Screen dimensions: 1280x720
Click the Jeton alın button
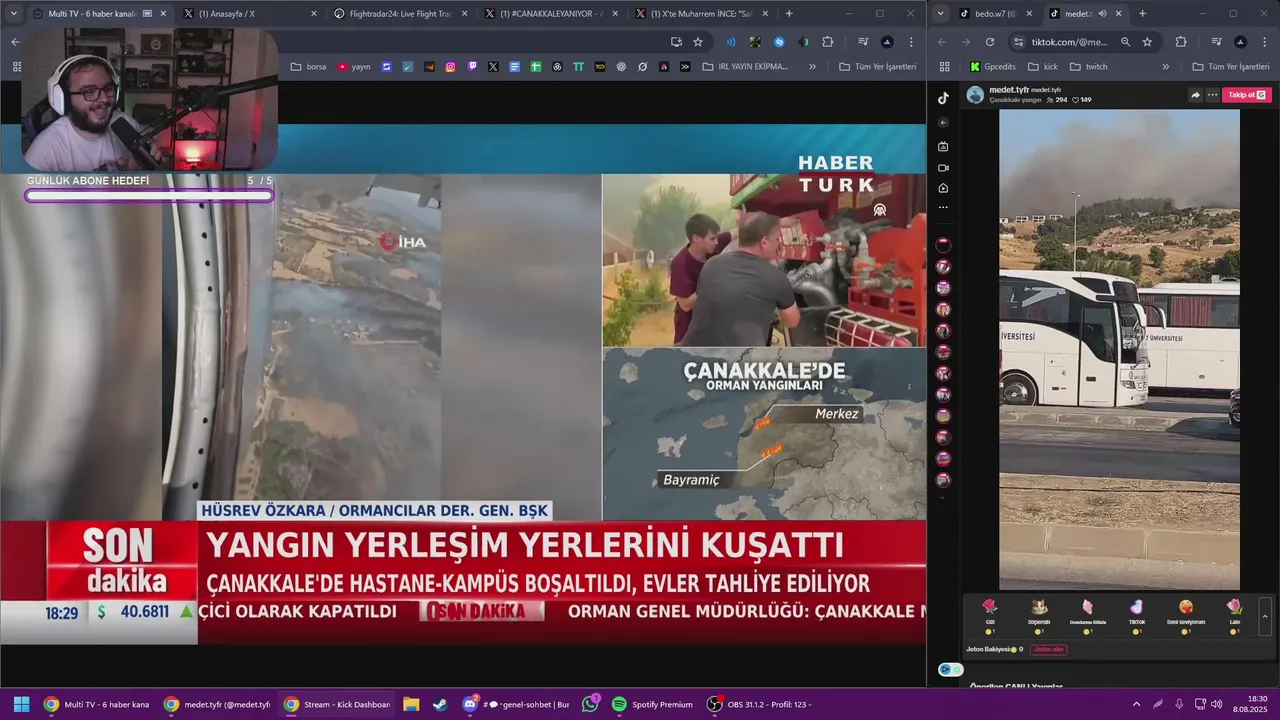click(x=1048, y=650)
